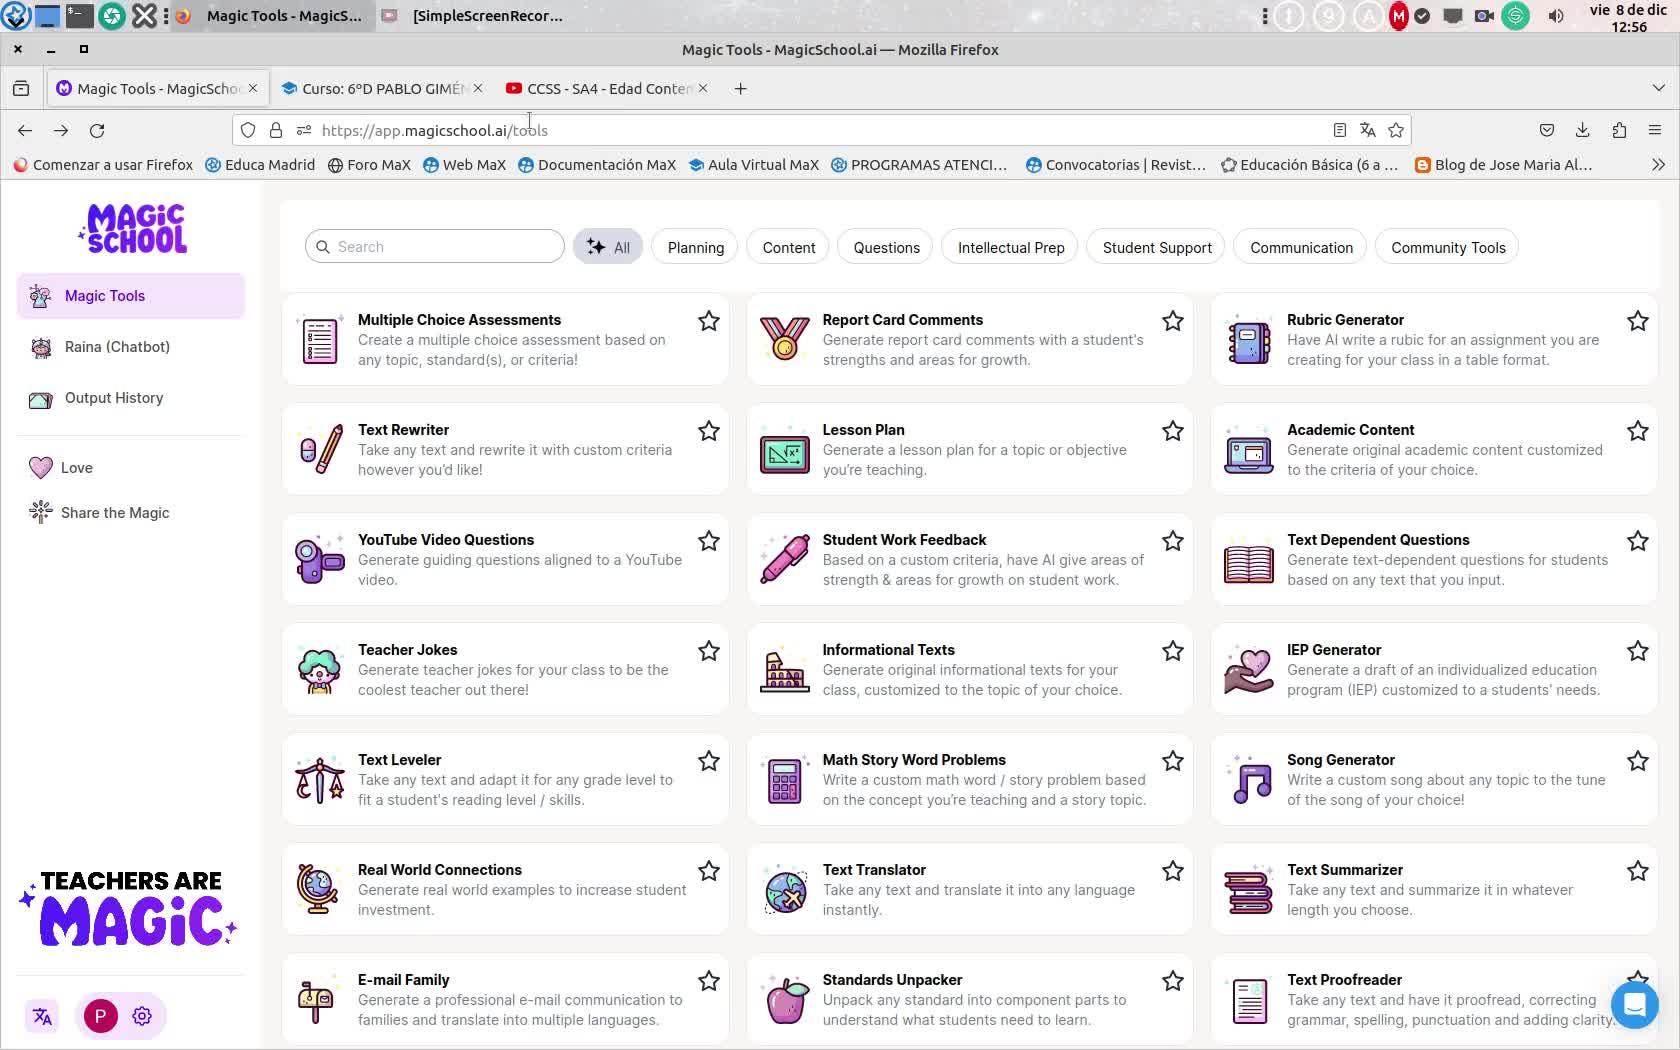Viewport: 1680px width, 1050px height.
Task: Open the Text Rewriter pencil icon
Action: 320,450
